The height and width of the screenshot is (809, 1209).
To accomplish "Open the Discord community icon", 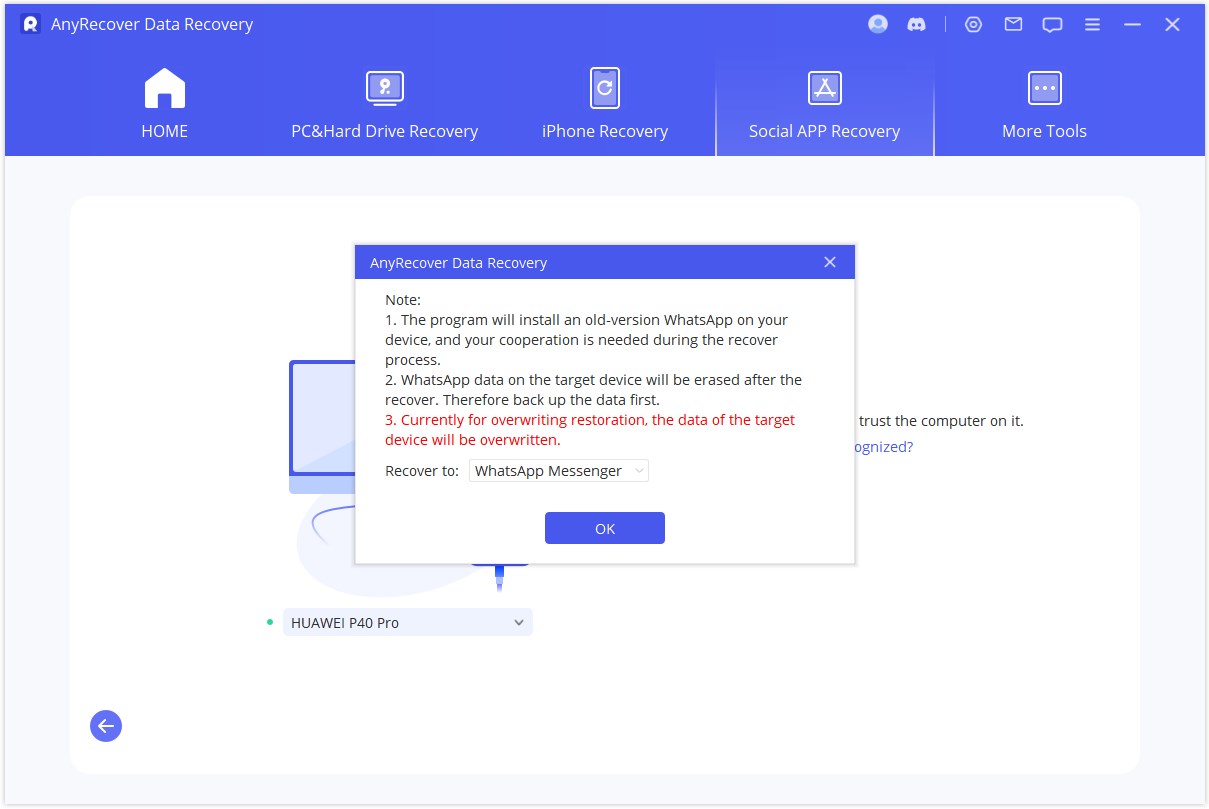I will (917, 24).
